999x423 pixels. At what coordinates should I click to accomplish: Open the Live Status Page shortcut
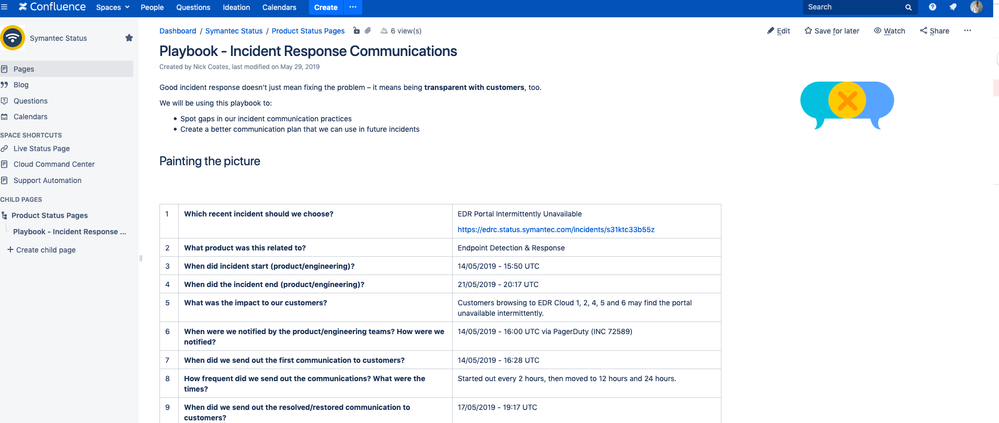click(x=41, y=148)
